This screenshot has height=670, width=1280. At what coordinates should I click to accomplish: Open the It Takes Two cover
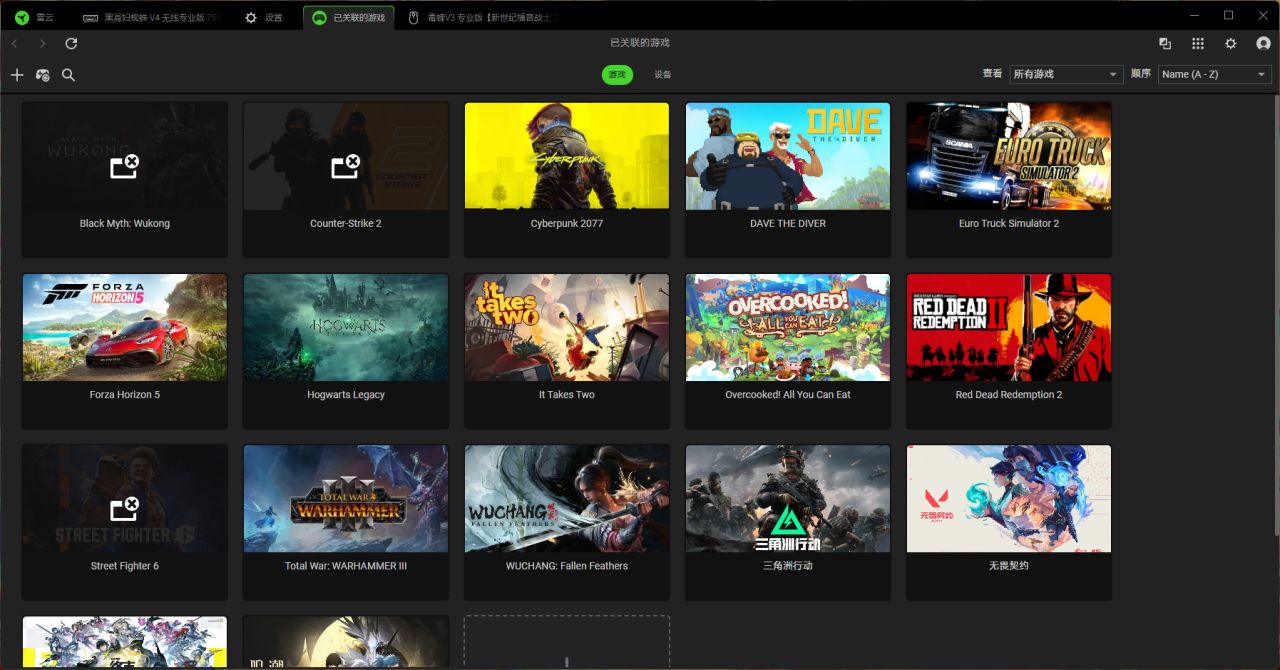click(567, 327)
